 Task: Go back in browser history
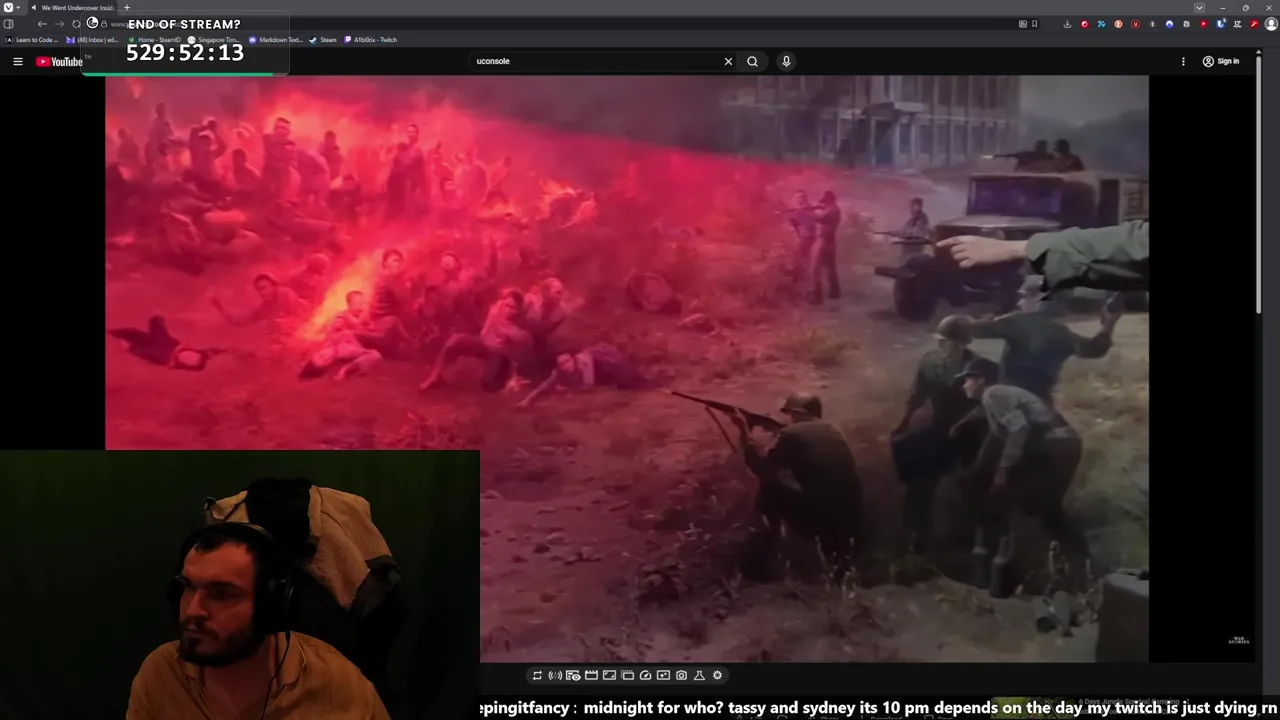point(42,24)
